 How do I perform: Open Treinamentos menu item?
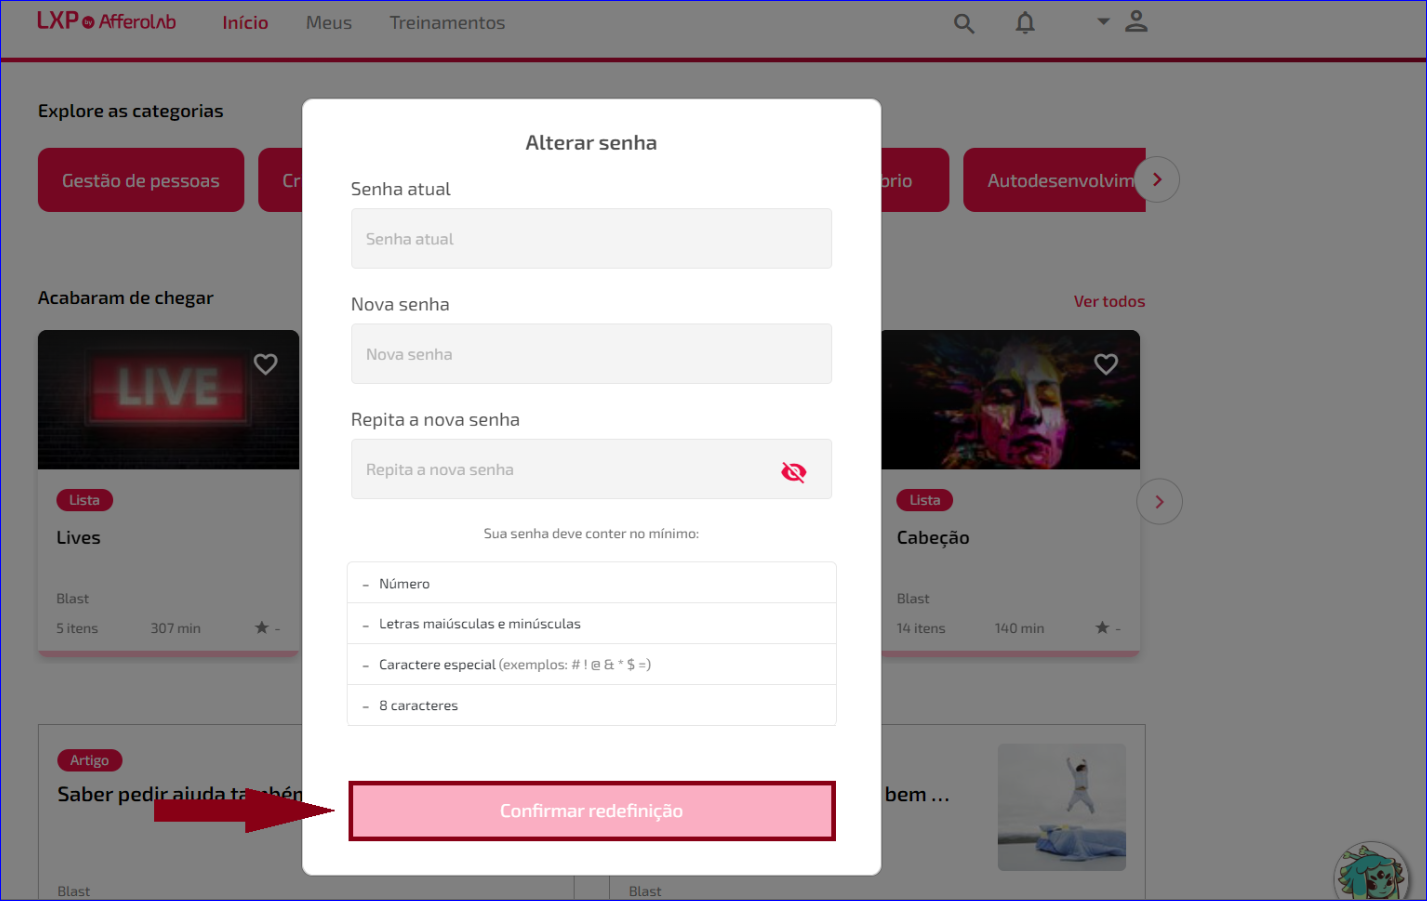[x=447, y=23]
